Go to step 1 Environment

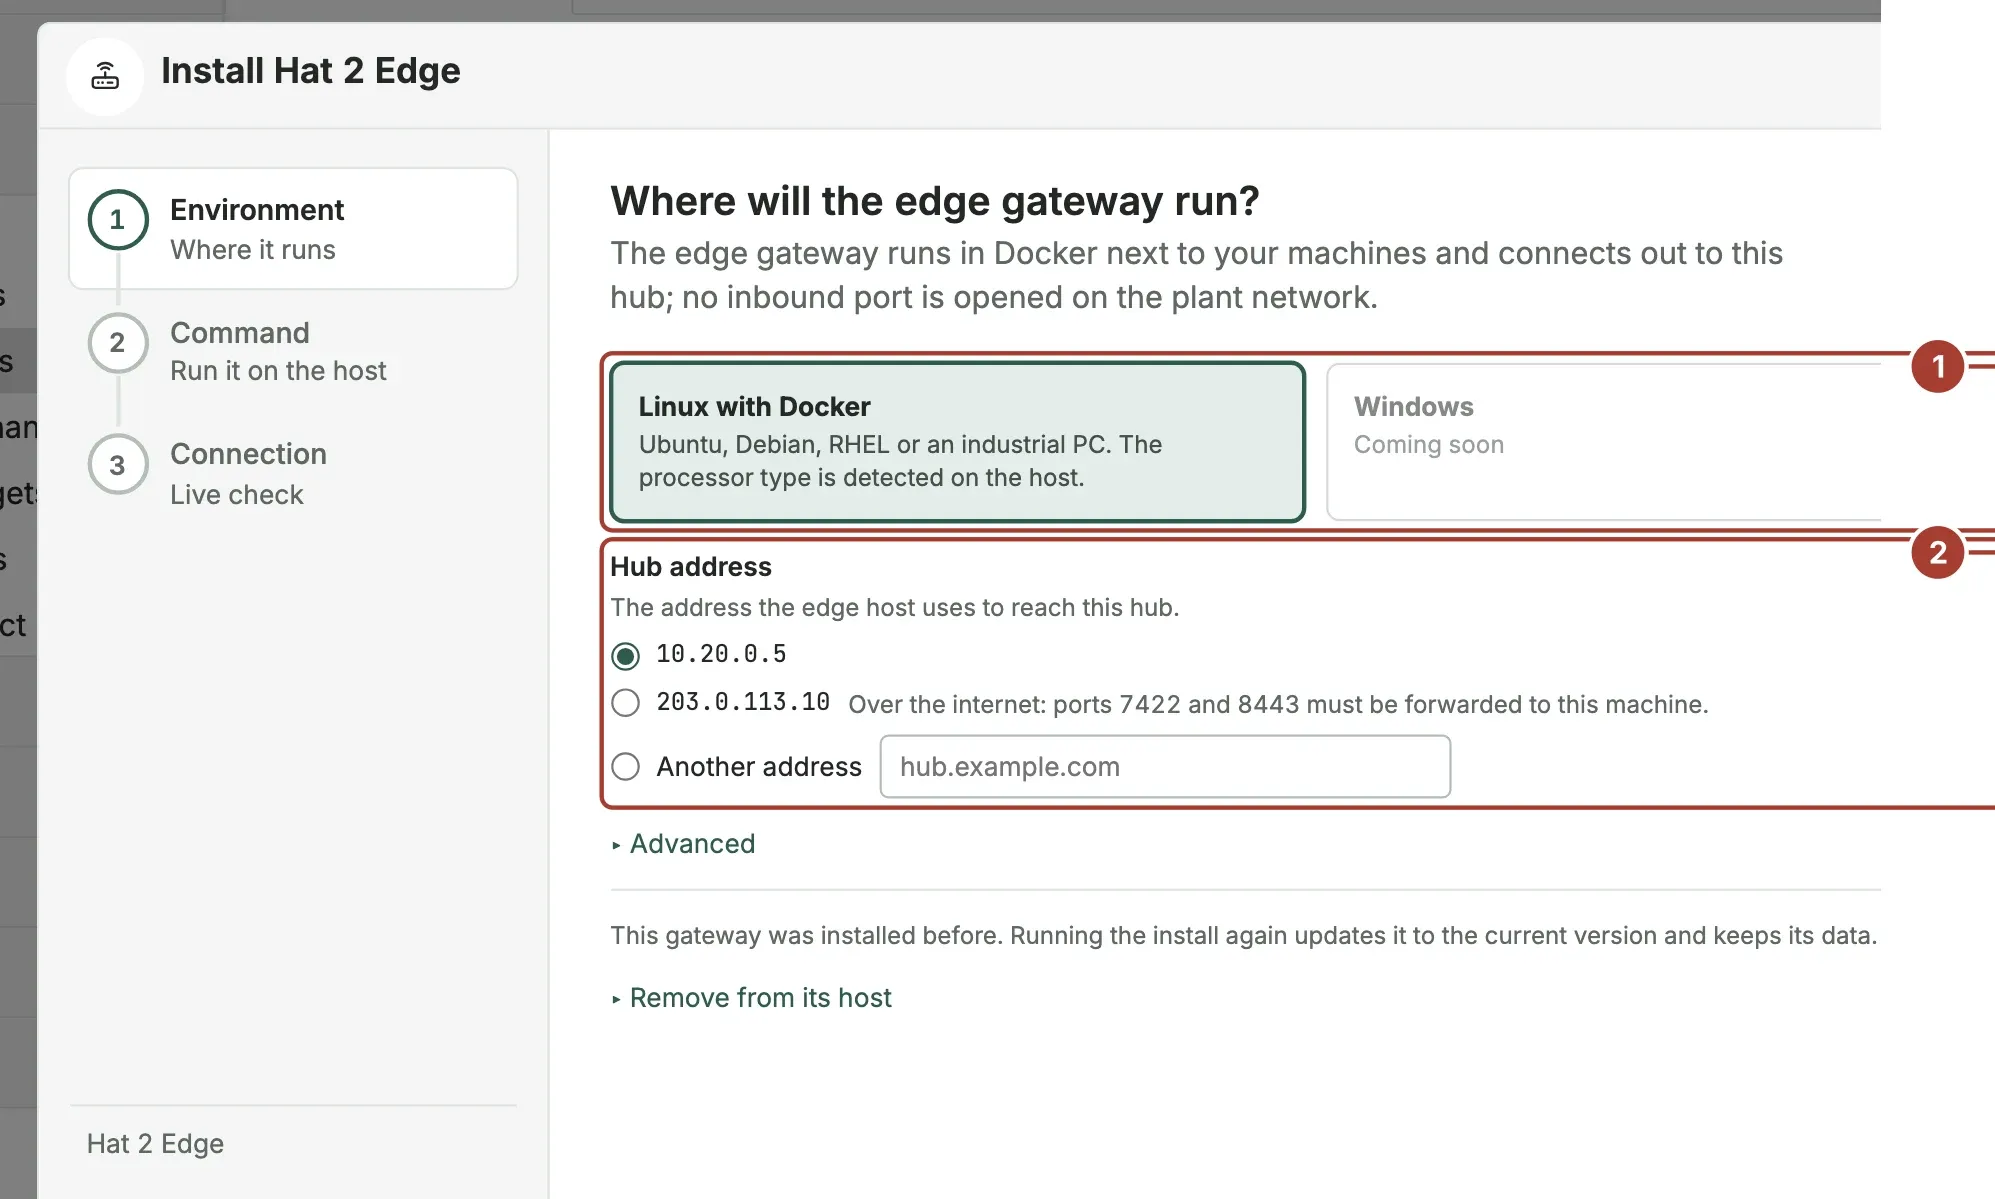click(293, 229)
